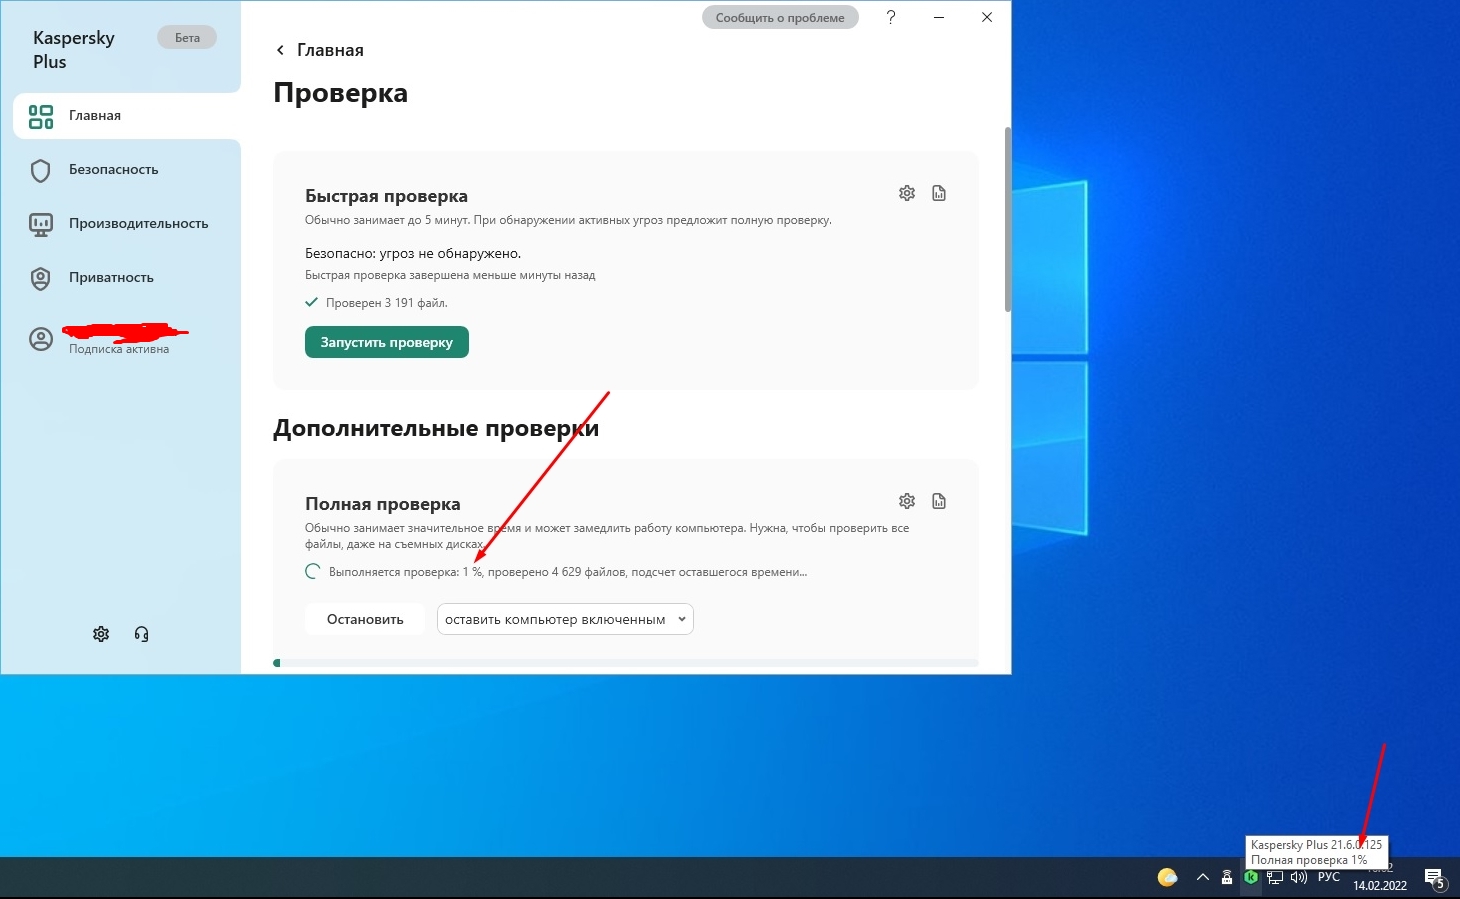Open the support headset icon
The height and width of the screenshot is (899, 1460).
141,634
